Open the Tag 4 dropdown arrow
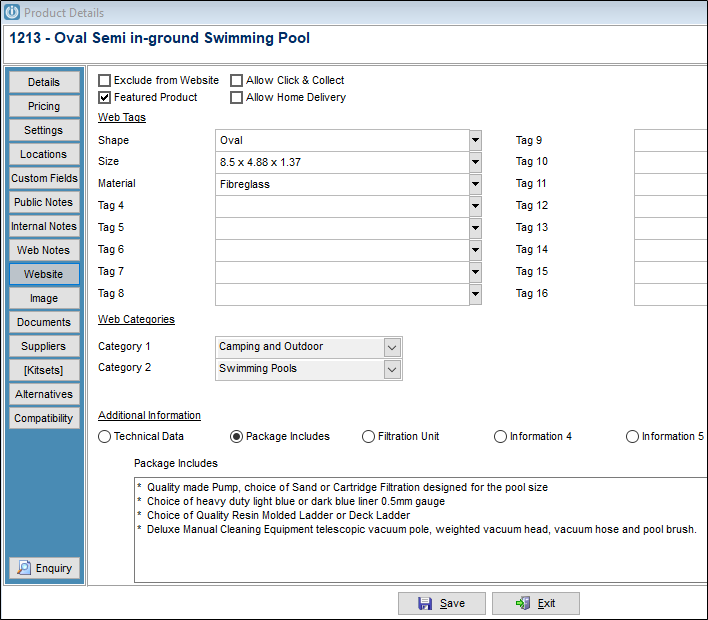Viewport: 708px width, 620px height. coord(475,206)
